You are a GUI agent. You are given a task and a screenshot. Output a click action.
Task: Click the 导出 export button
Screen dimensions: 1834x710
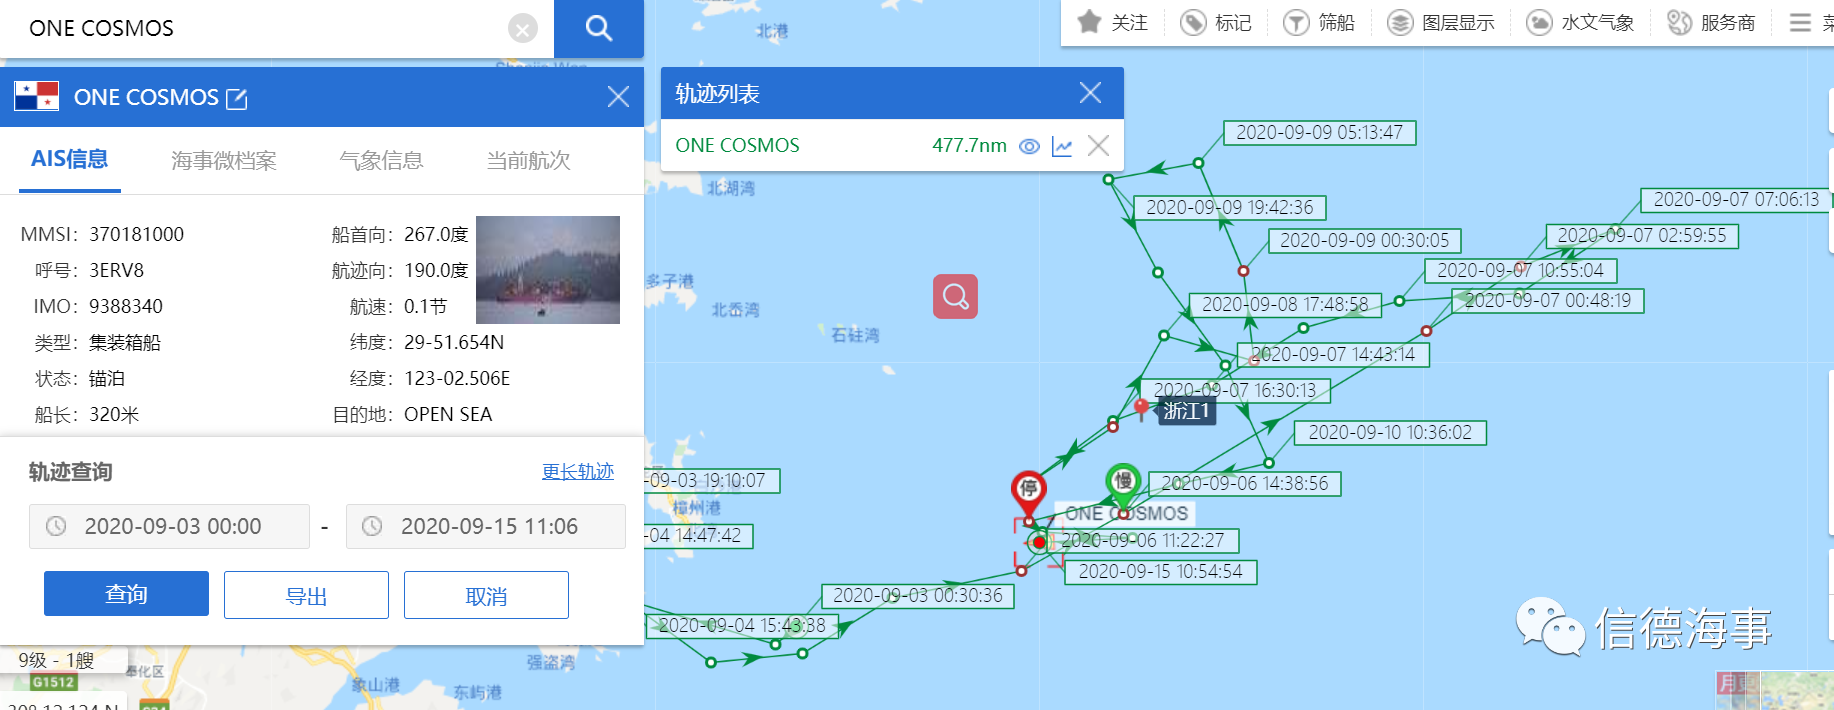tap(306, 595)
